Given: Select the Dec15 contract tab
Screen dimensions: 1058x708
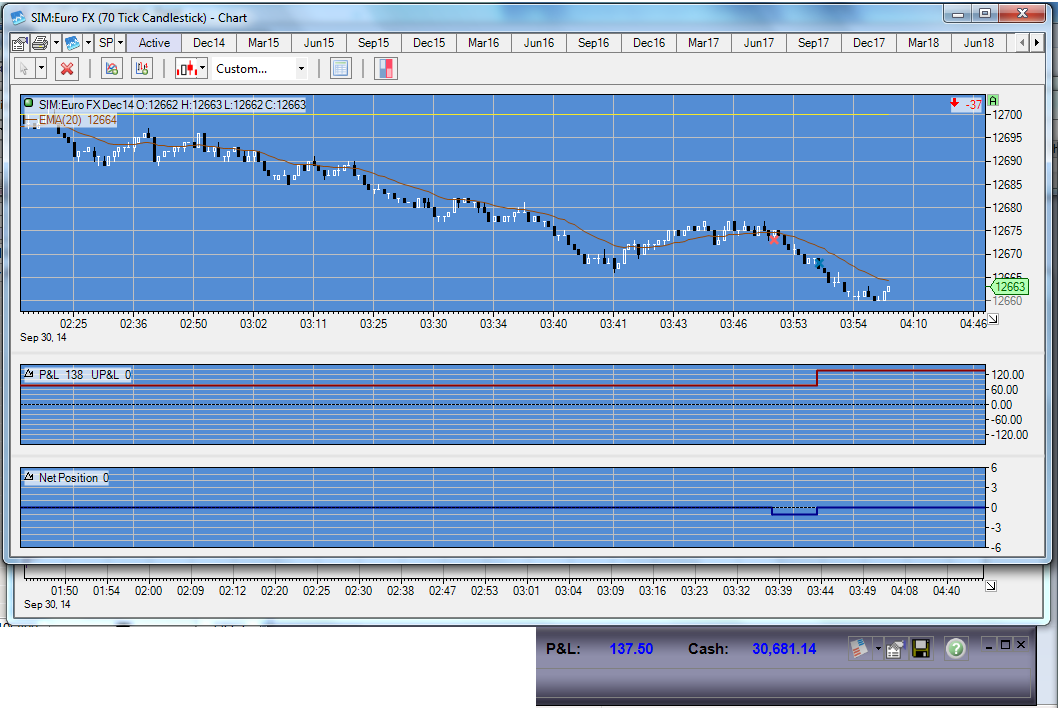Looking at the screenshot, I should [x=429, y=43].
